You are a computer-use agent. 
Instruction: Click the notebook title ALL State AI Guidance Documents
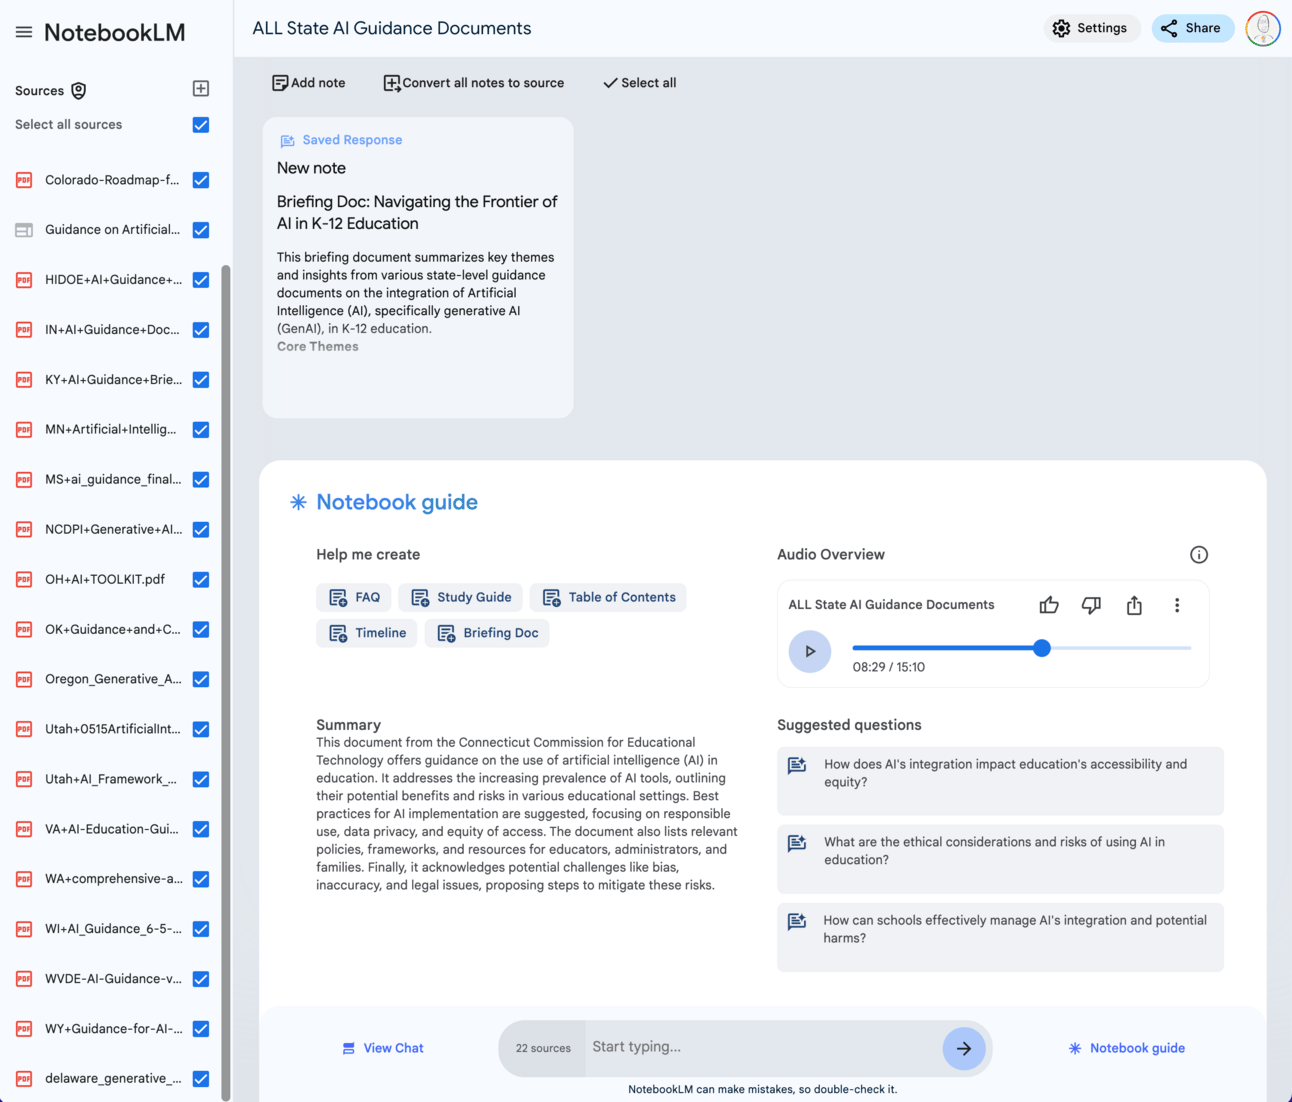coord(392,28)
